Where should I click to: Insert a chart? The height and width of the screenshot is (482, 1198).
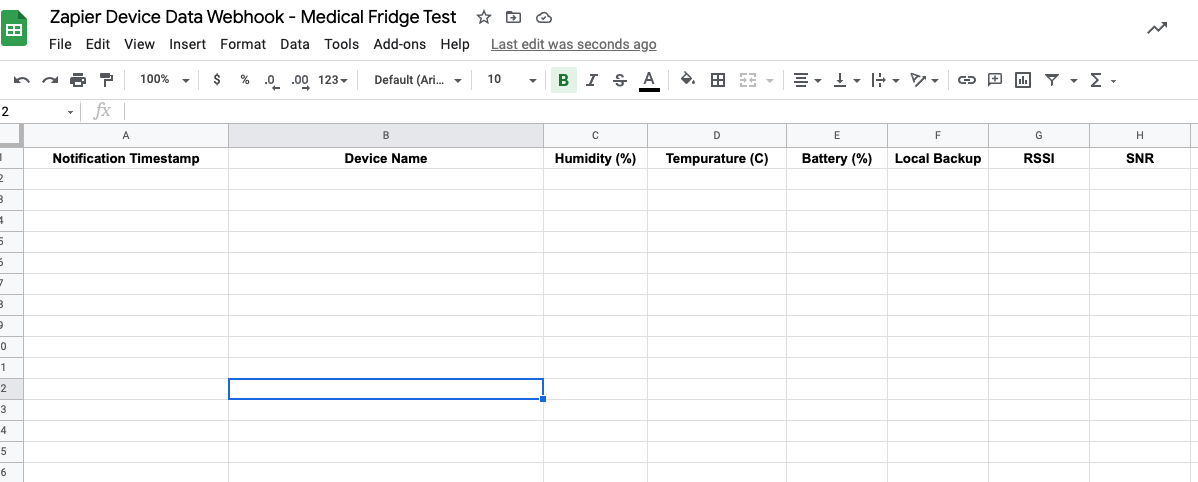pos(1023,79)
